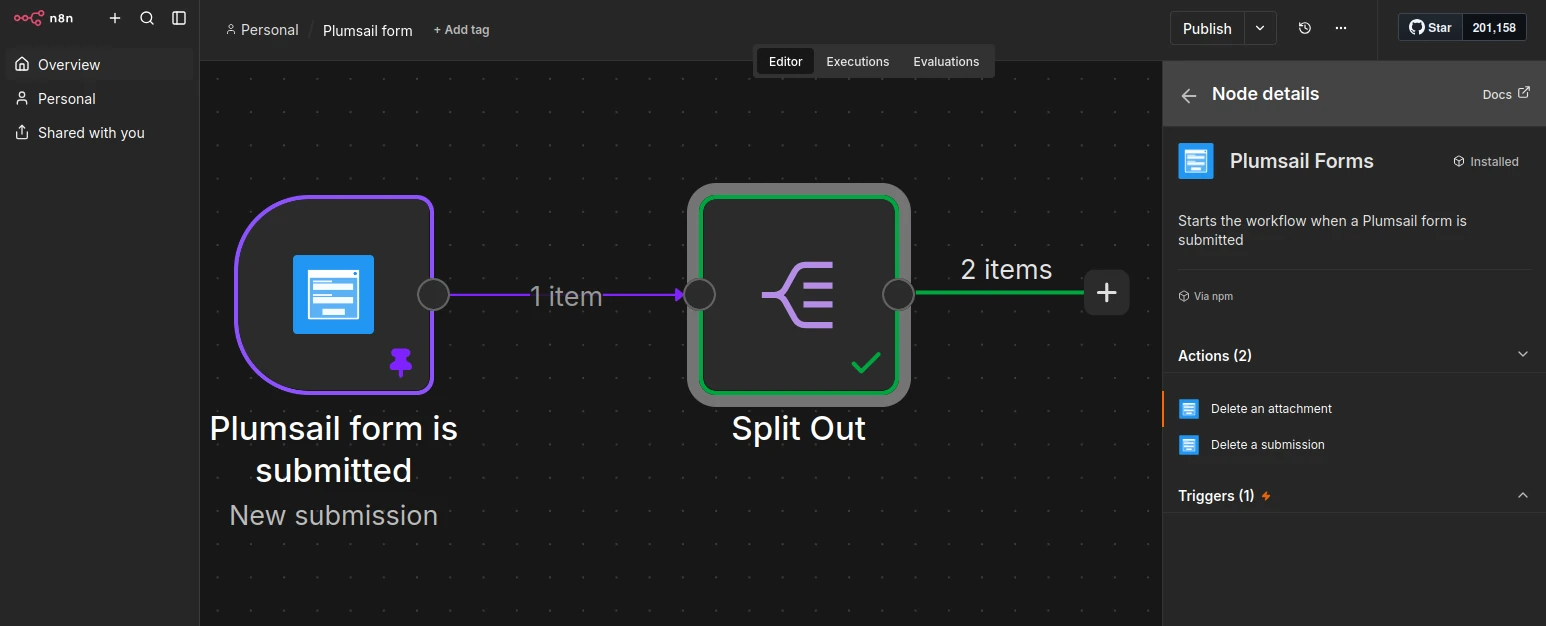Open Overview in sidebar
The width and height of the screenshot is (1546, 626).
point(99,64)
